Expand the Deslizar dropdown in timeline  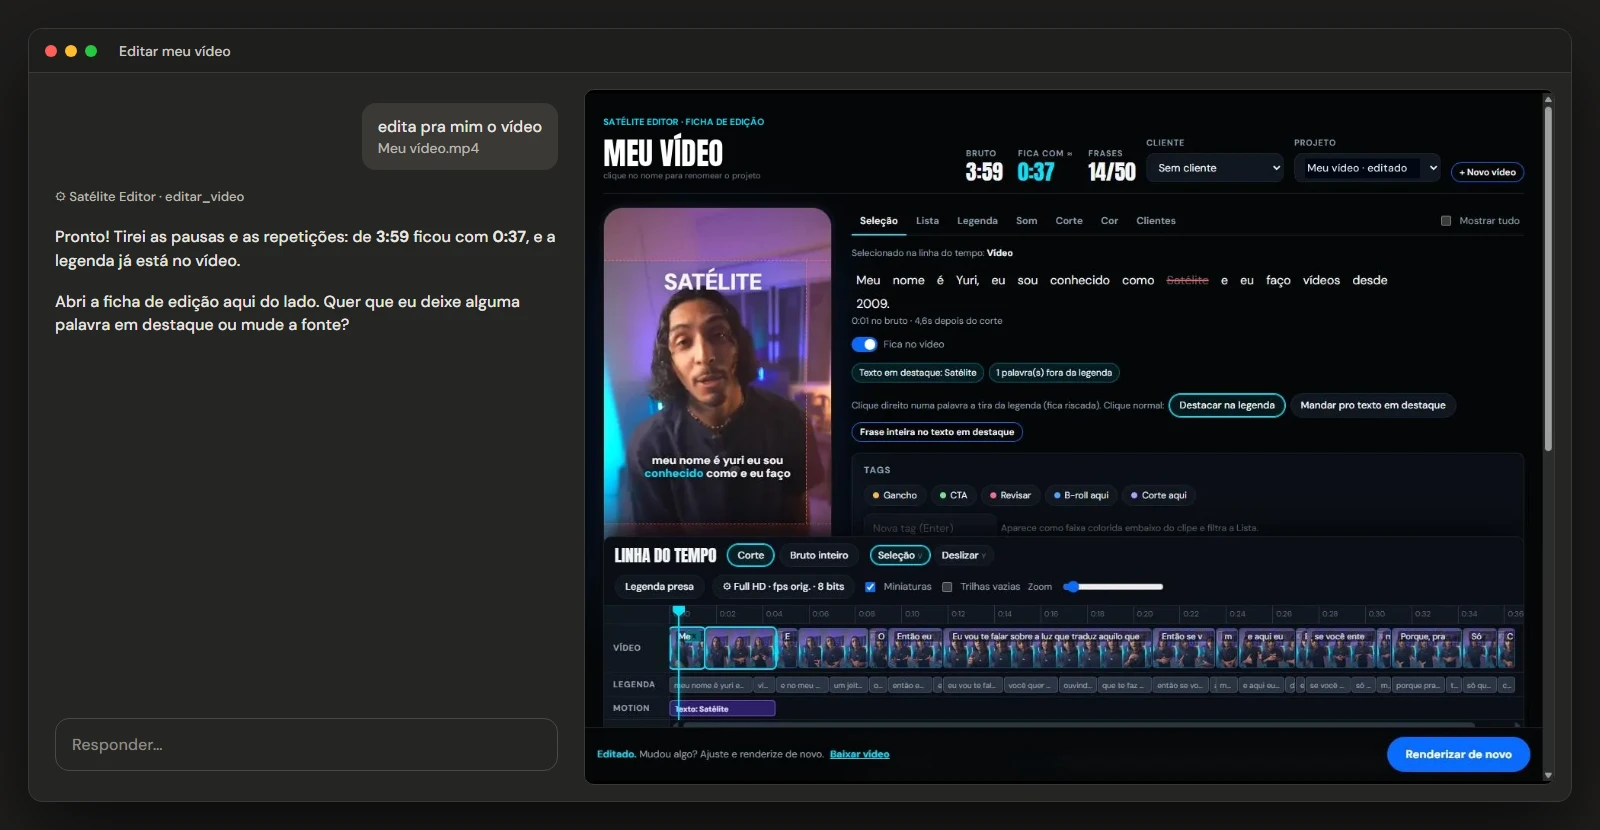(963, 555)
